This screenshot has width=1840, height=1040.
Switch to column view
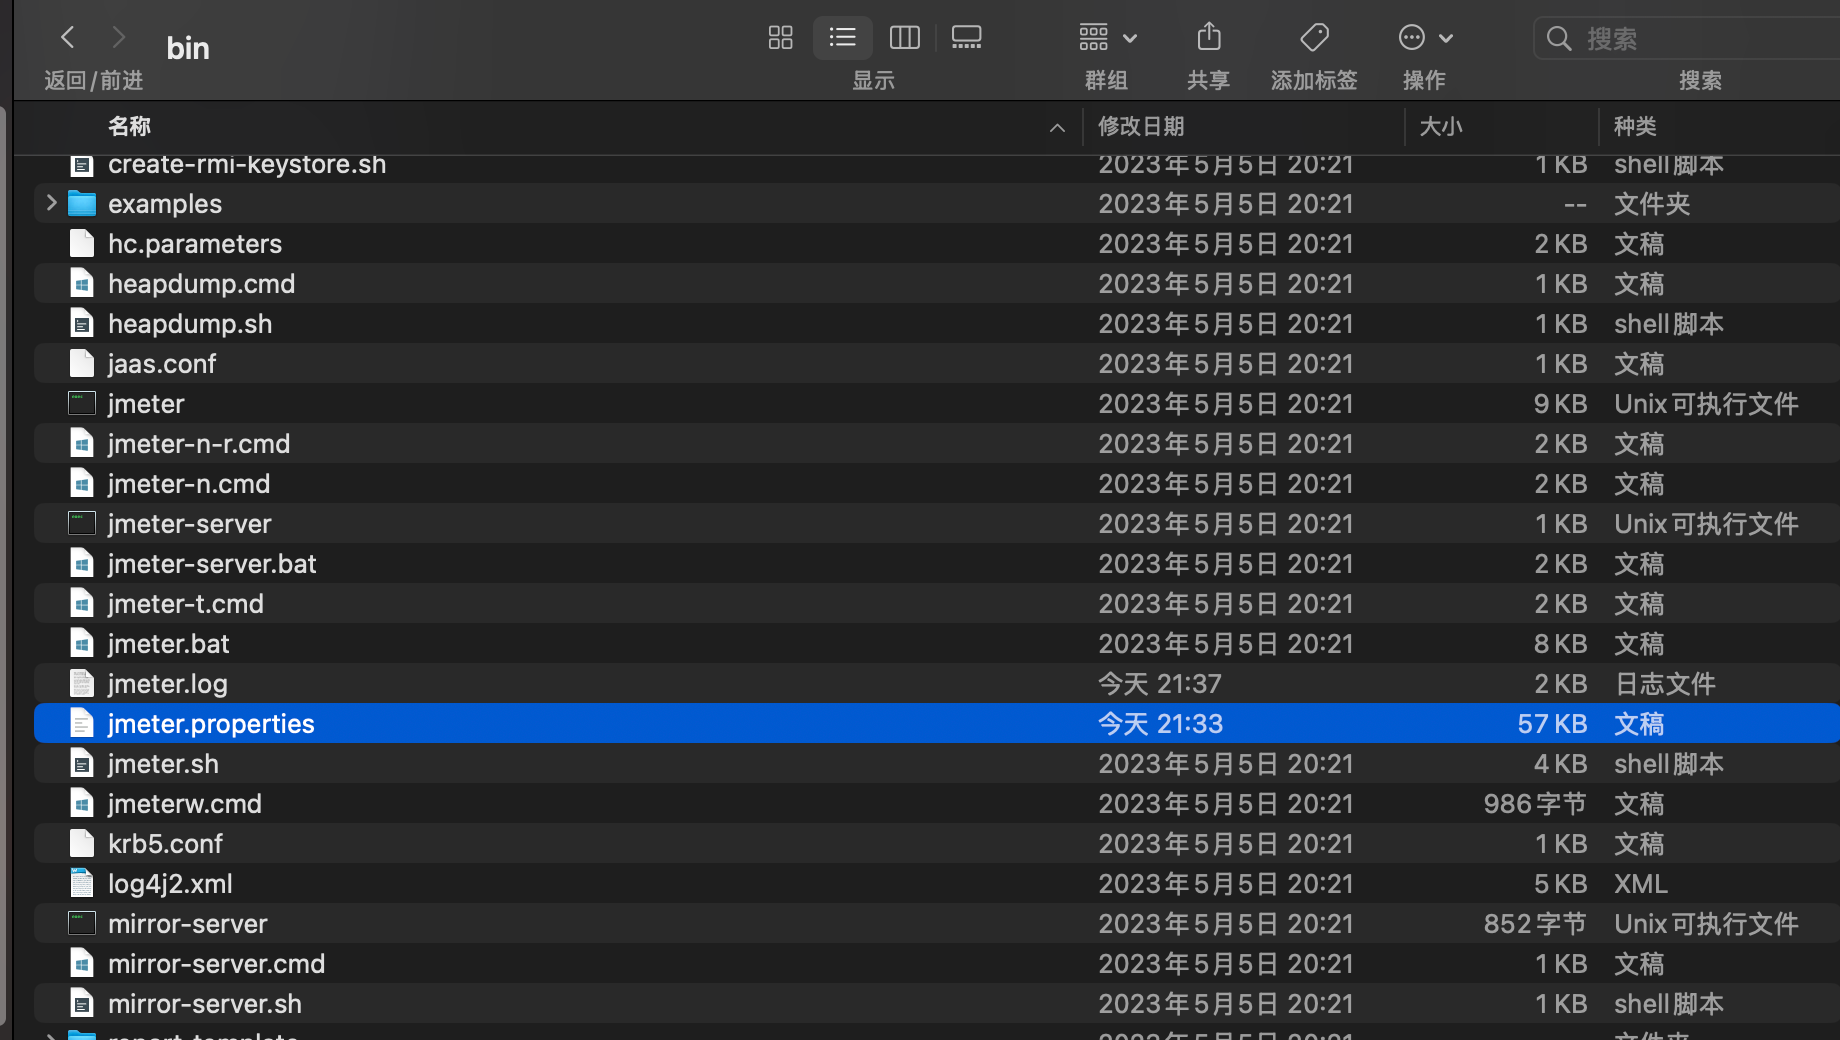point(904,38)
